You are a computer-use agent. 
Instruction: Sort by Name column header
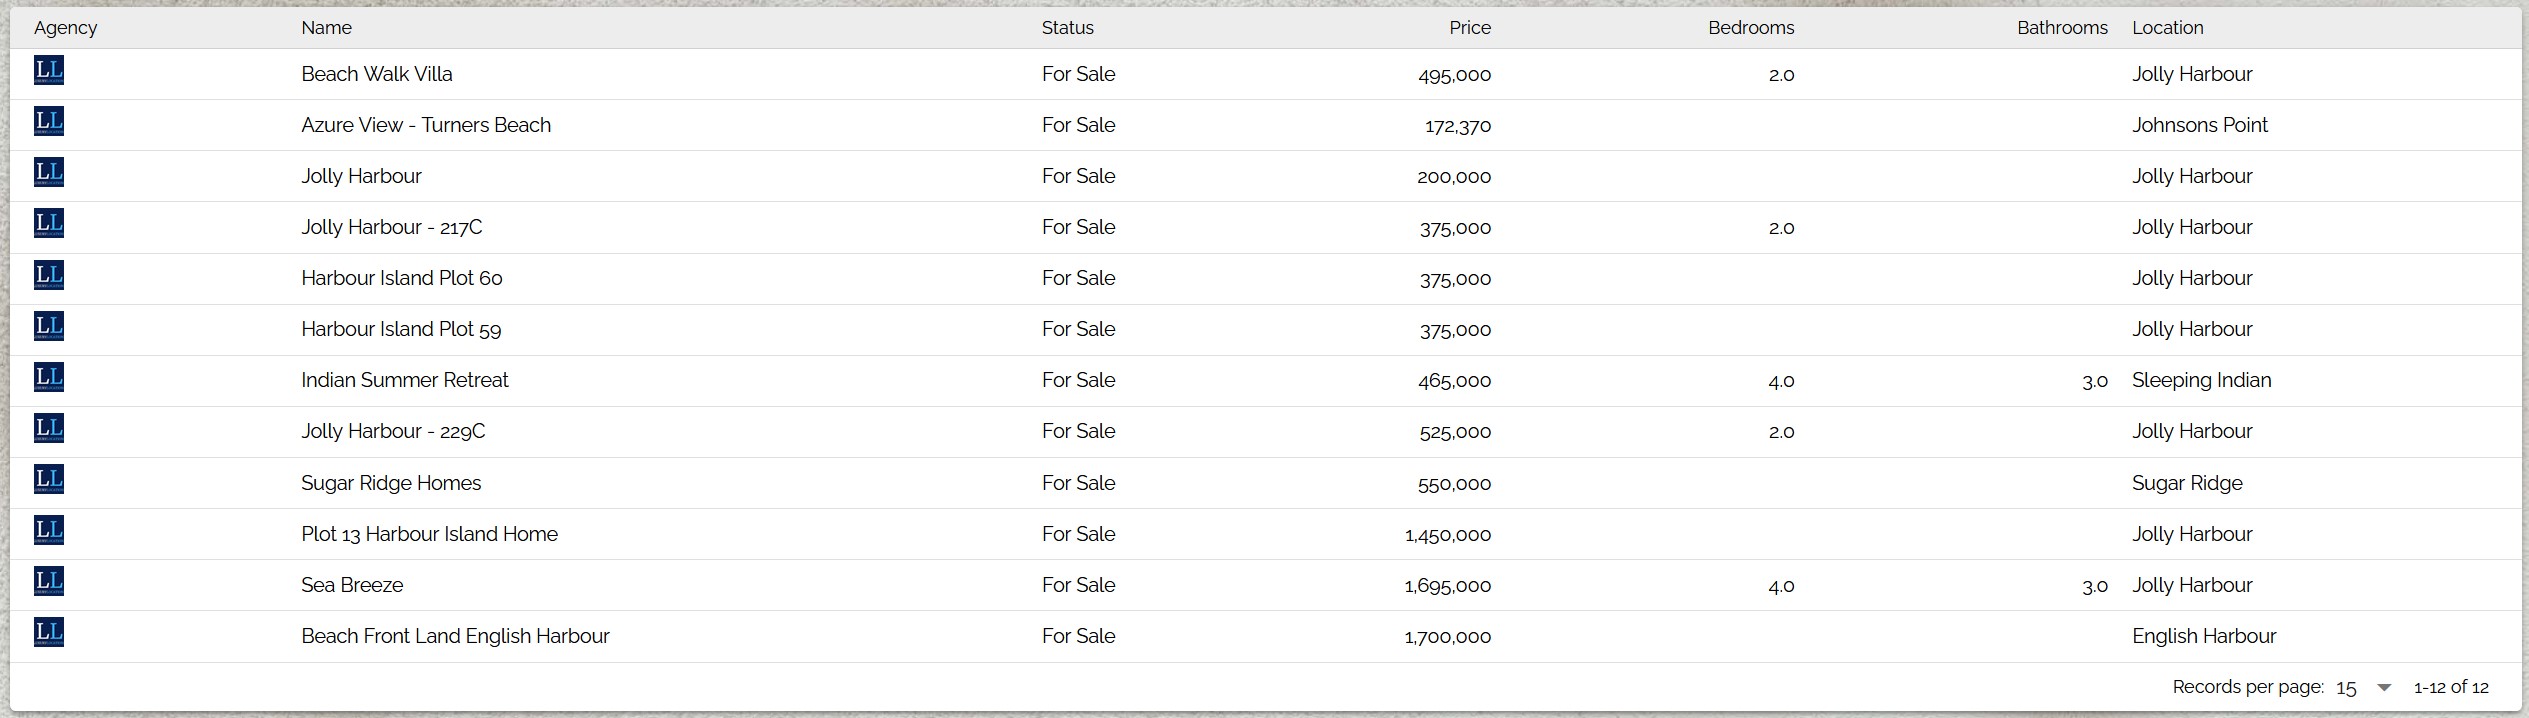326,28
